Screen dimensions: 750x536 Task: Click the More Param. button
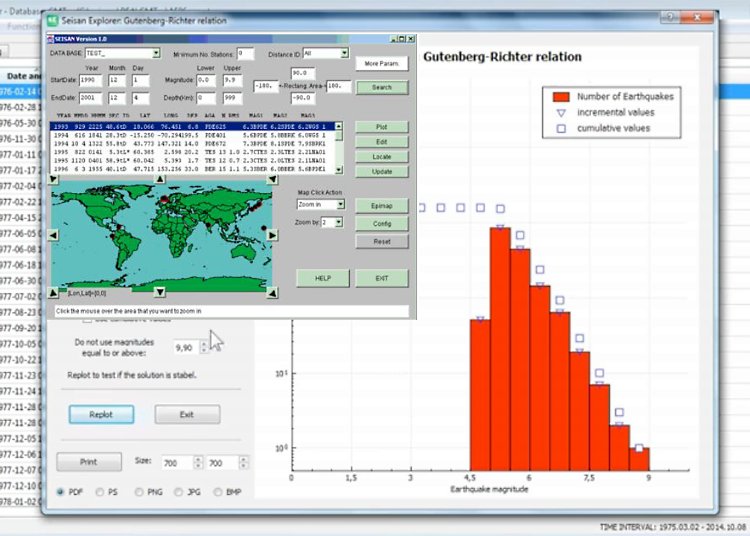[x=382, y=64]
